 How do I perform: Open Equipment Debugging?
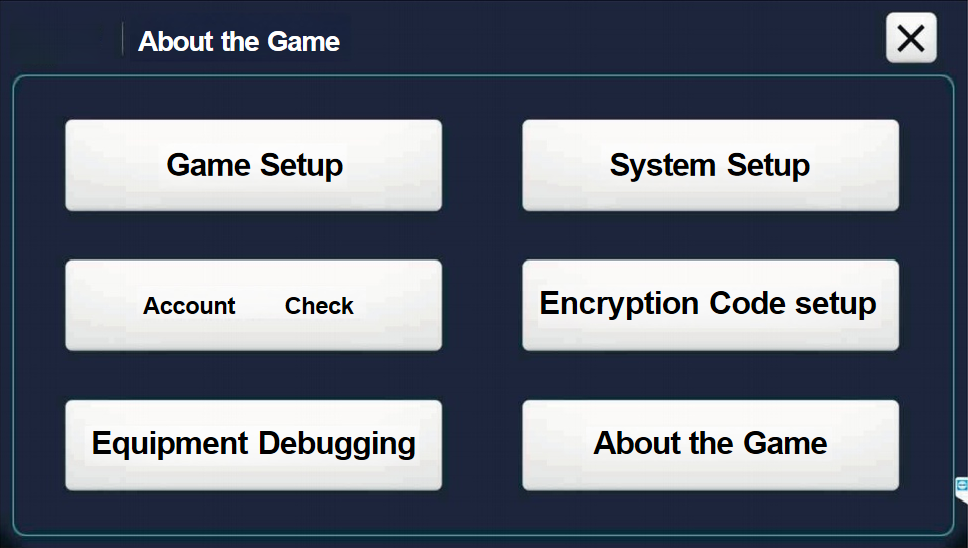coord(254,445)
